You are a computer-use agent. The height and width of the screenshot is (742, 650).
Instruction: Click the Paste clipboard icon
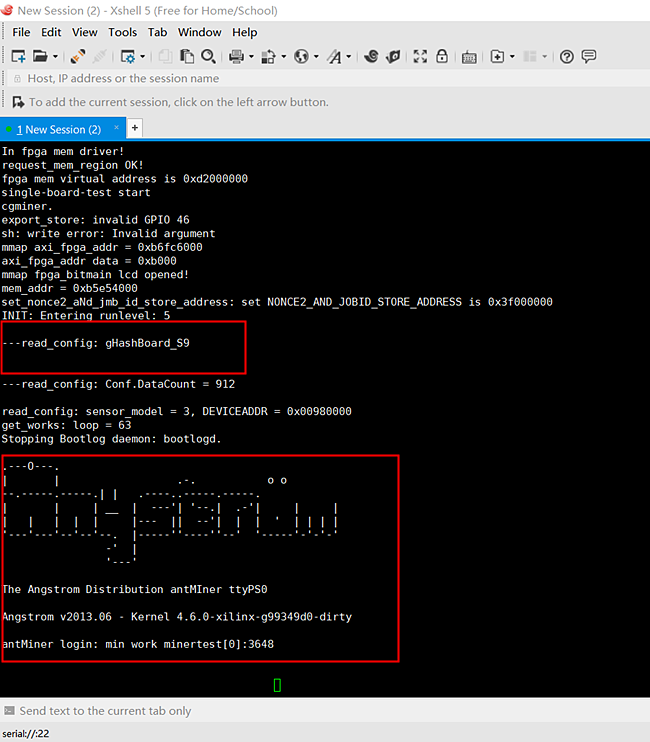[187, 56]
